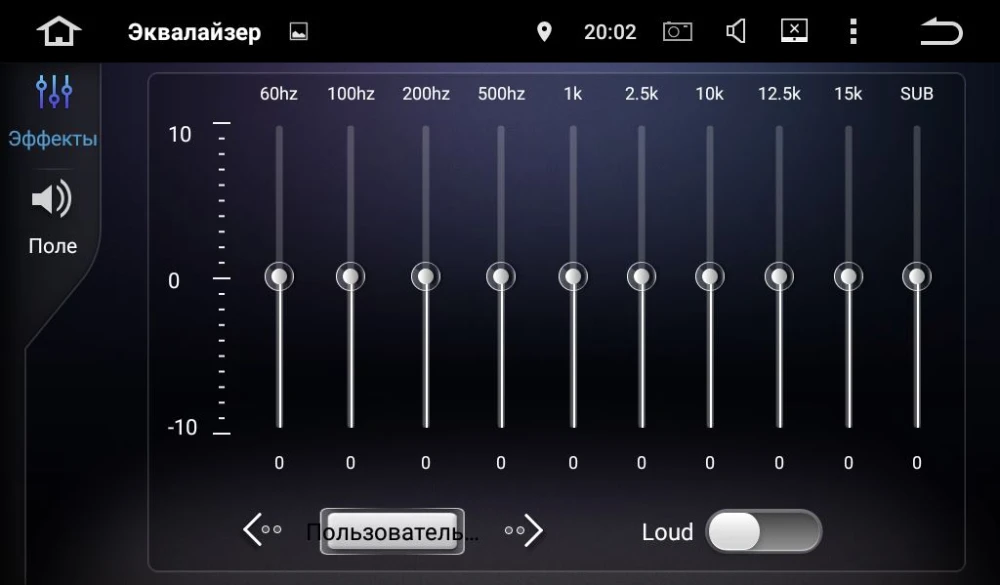Viewport: 1000px width, 585px height.
Task: Click the SUB band slider handle
Action: 917,277
